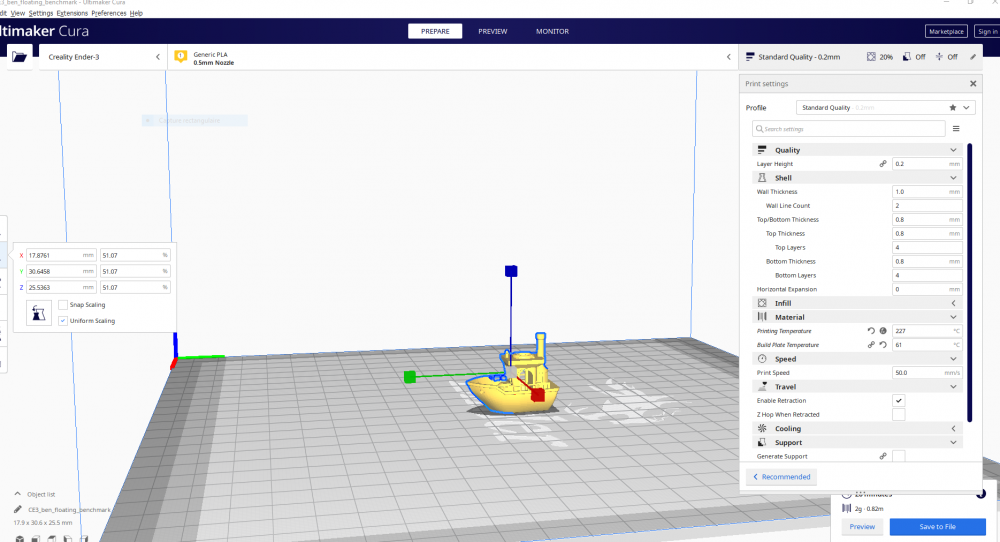The height and width of the screenshot is (542, 1000).
Task: Click the Search settings field
Action: [848, 129]
